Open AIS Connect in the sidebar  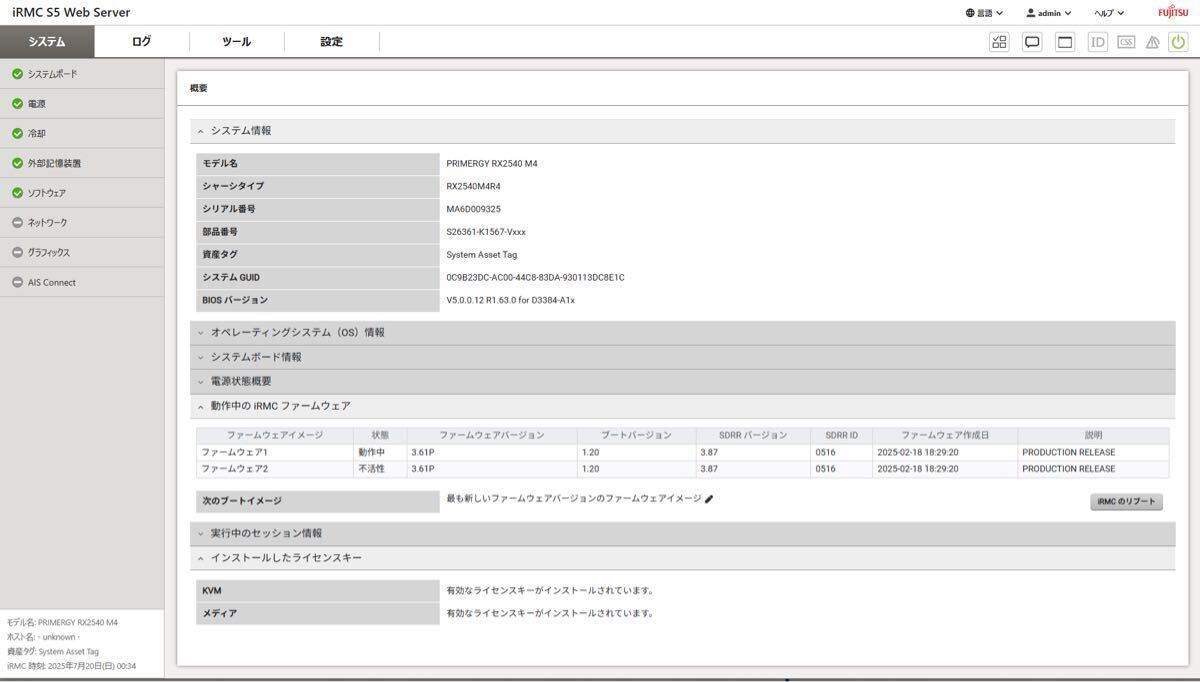coord(82,282)
